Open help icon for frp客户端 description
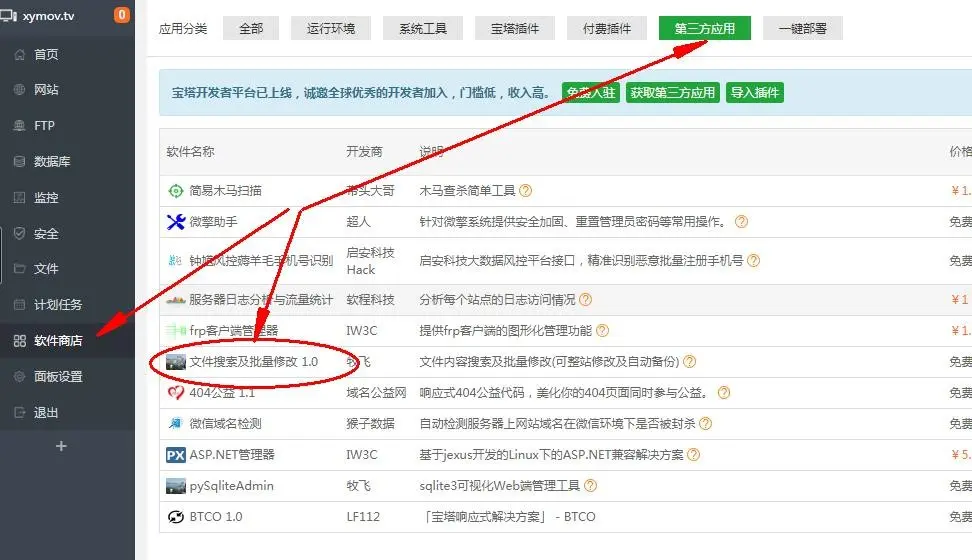Image resolution: width=972 pixels, height=560 pixels. coord(602,331)
